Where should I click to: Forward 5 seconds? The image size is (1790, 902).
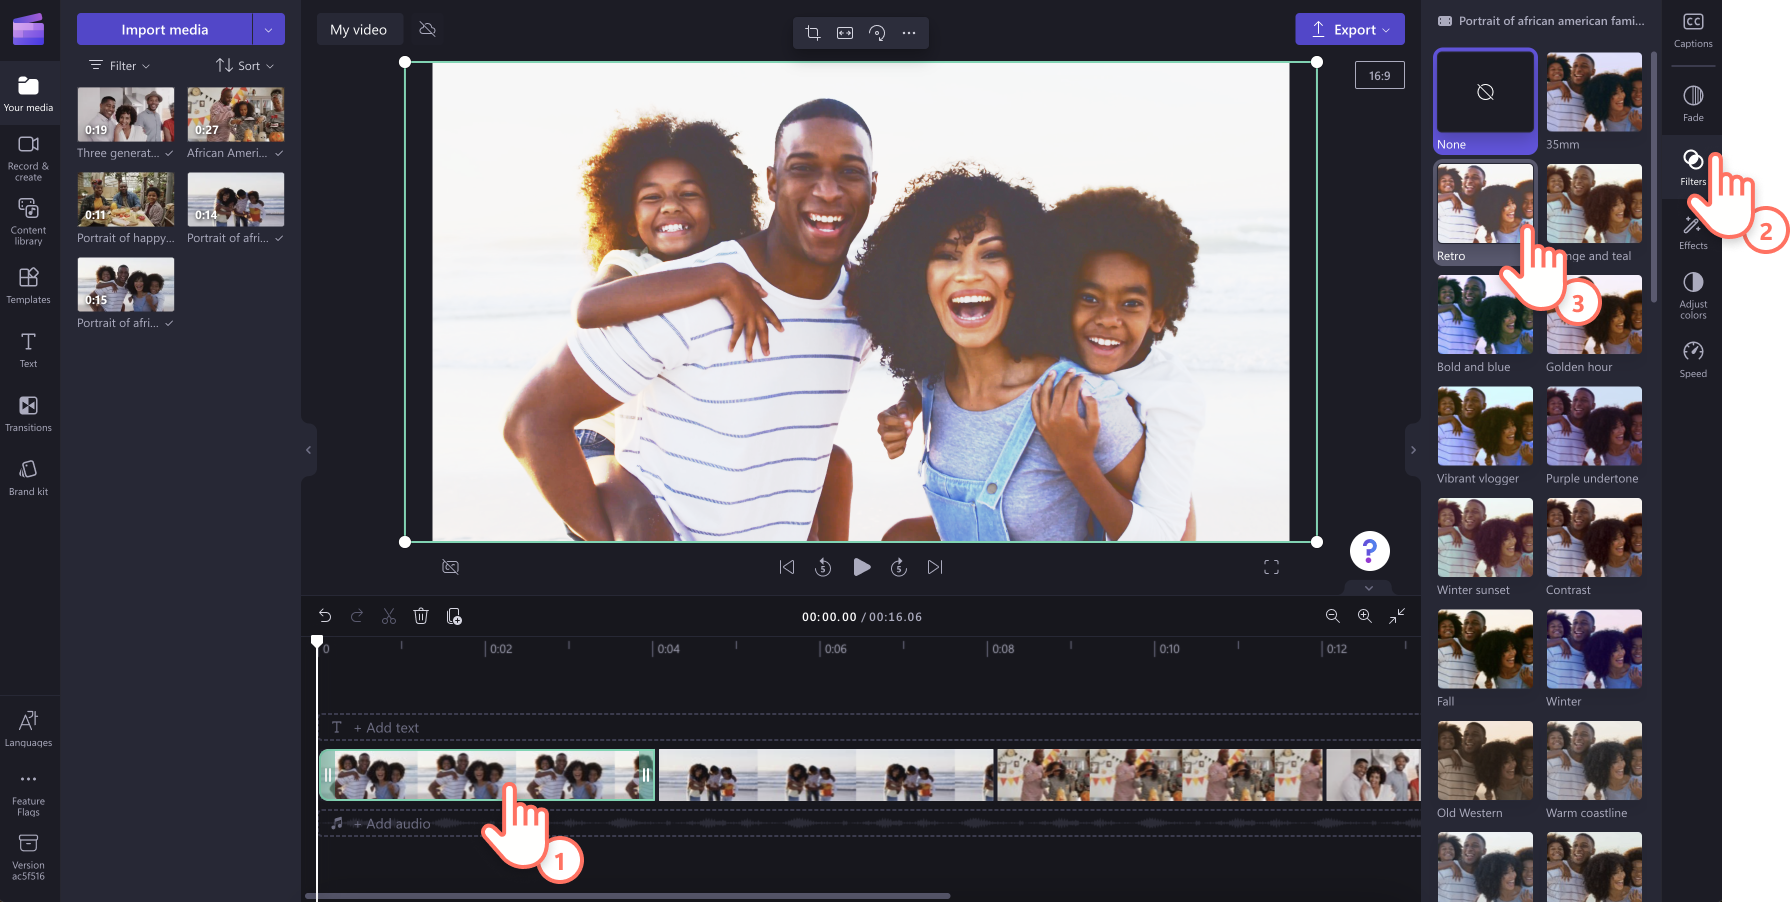(x=899, y=567)
